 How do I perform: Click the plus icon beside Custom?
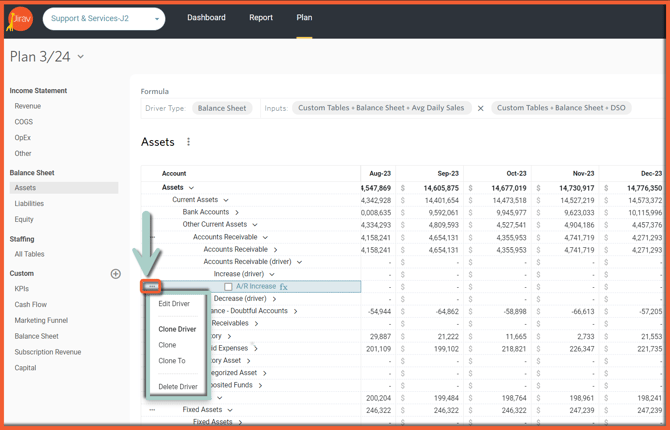[x=116, y=273]
